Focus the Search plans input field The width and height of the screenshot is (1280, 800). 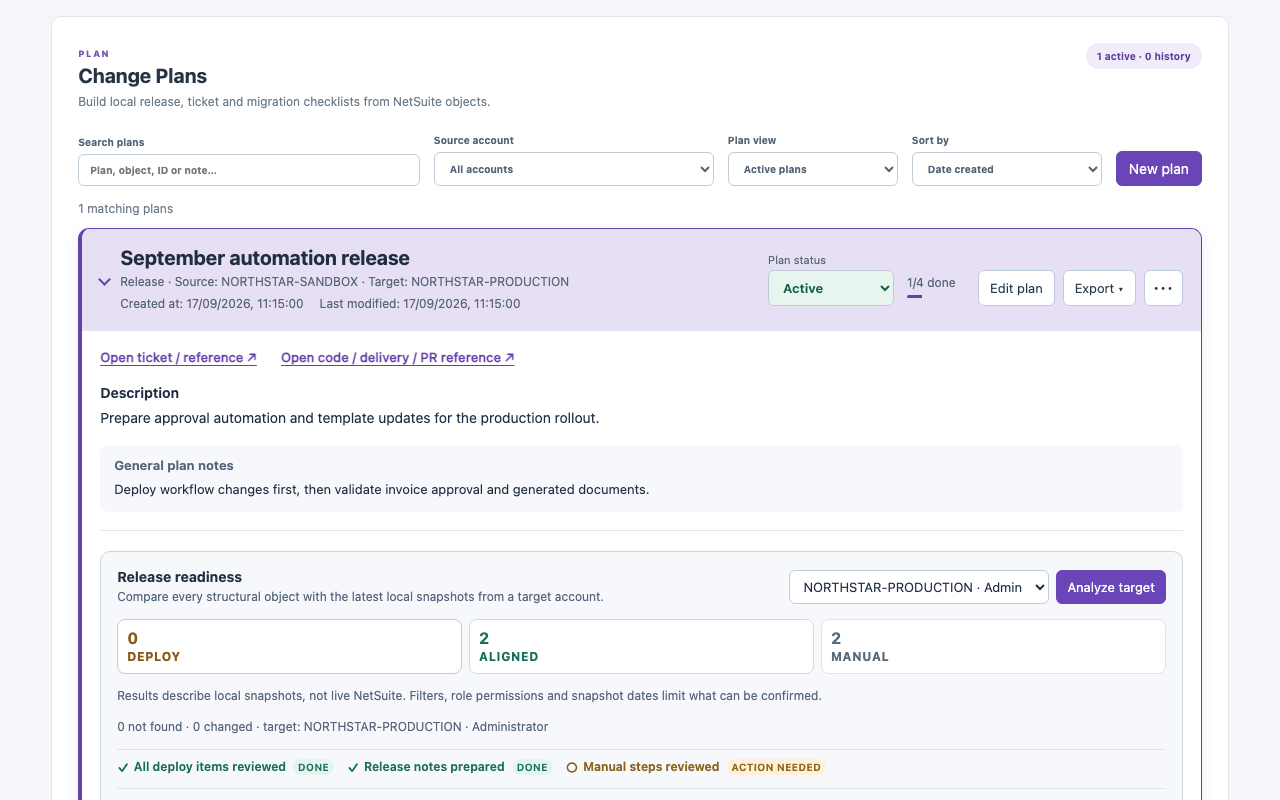point(249,170)
